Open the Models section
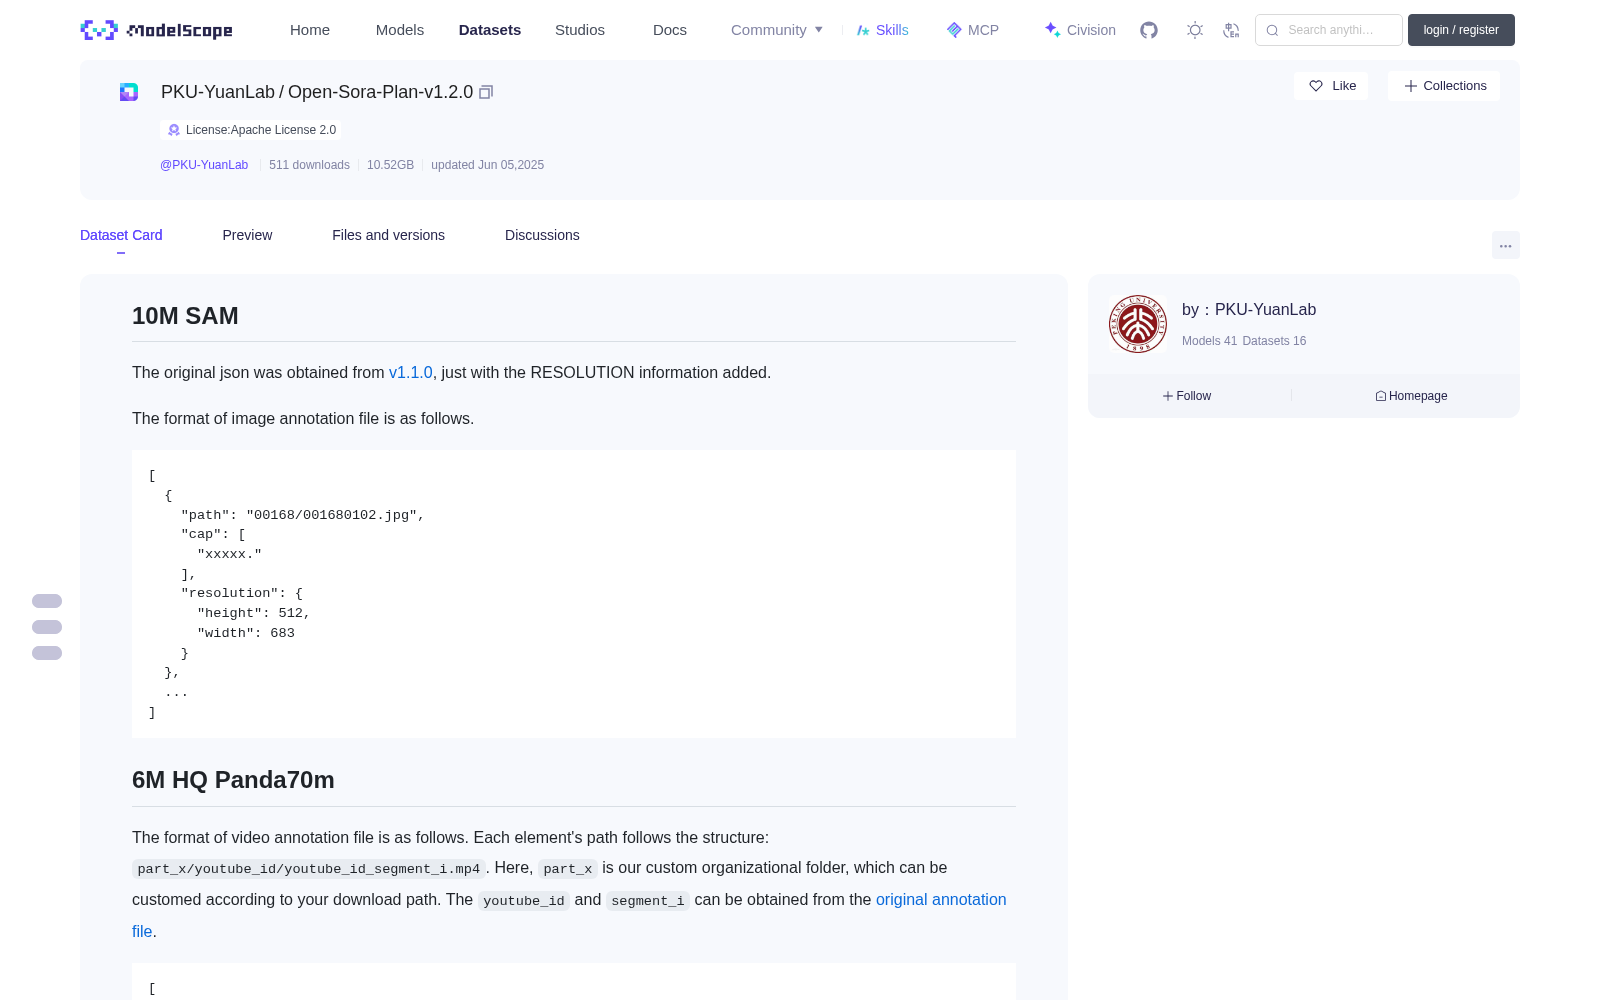 click(x=400, y=30)
